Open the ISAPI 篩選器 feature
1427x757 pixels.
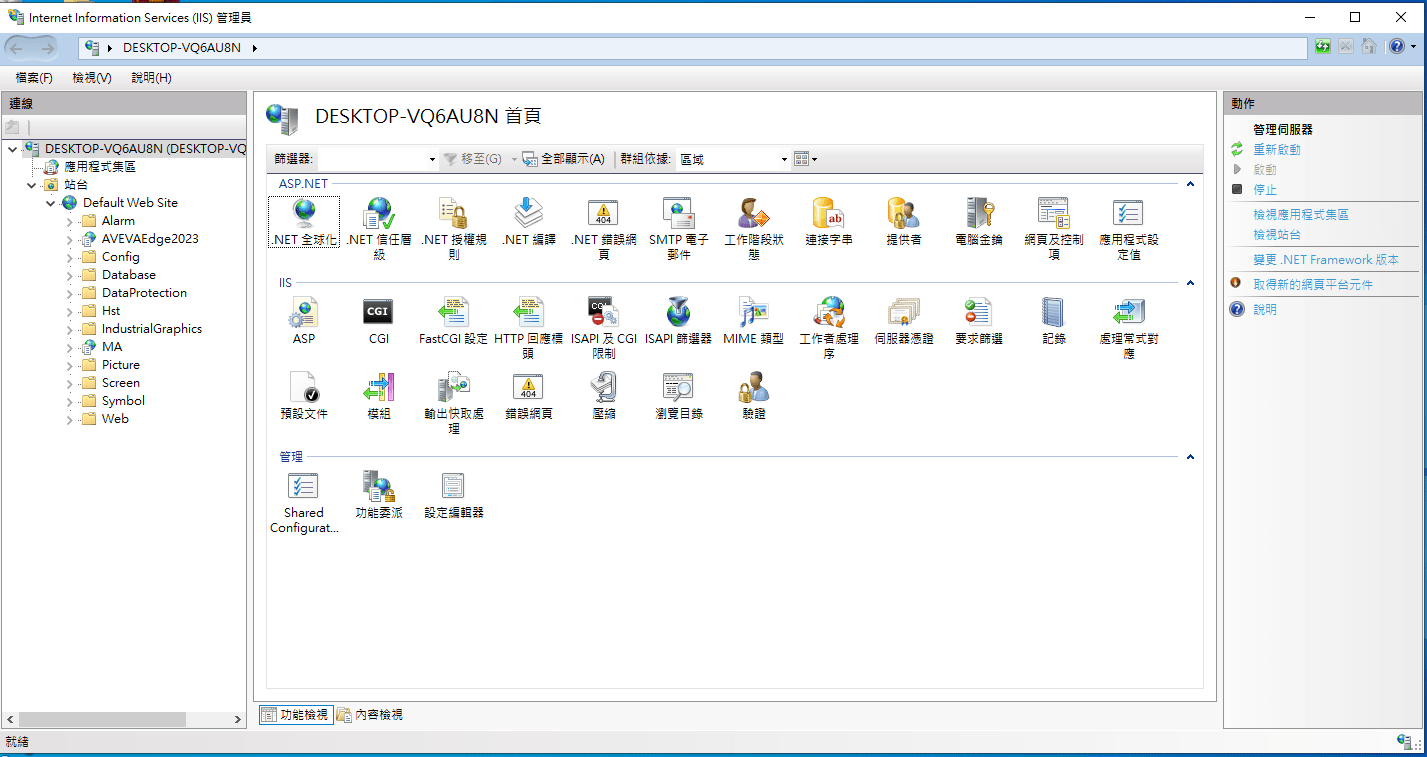(x=679, y=321)
